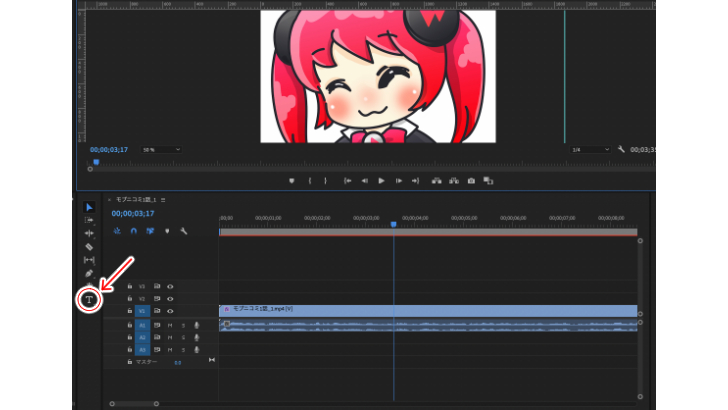The image size is (728, 410).
Task: Click Master track output arrows icon
Action: (x=212, y=360)
